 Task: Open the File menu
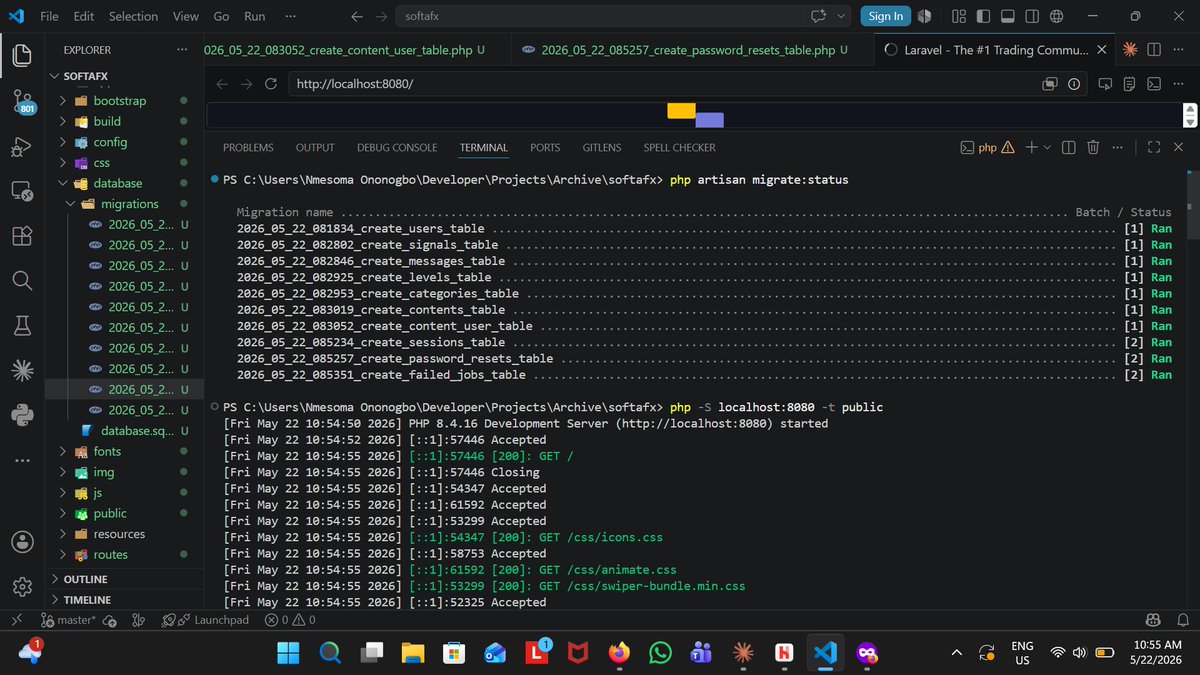click(x=49, y=16)
